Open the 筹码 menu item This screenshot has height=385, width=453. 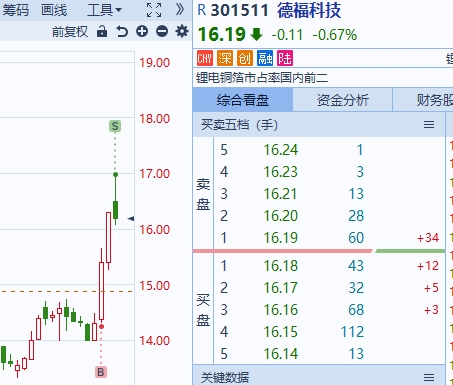point(16,10)
